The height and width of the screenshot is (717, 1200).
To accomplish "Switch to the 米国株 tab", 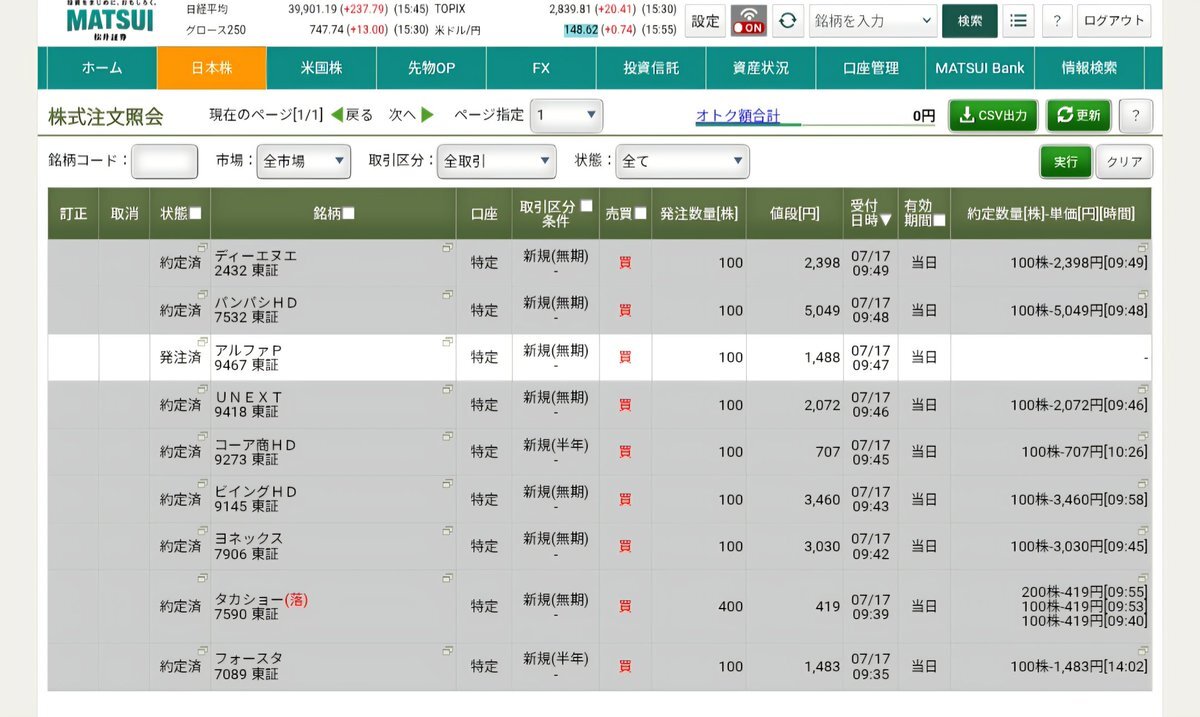I will [321, 68].
